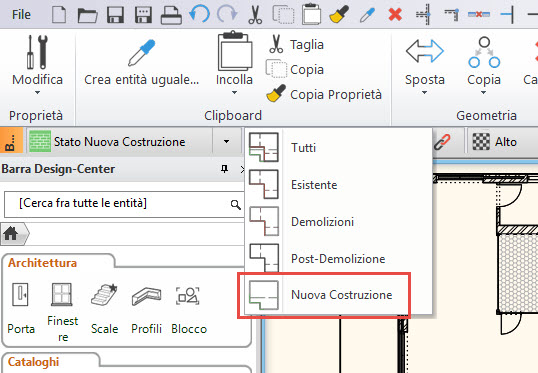Select the Porta door tool
This screenshot has width=538, height=373.
point(21,308)
